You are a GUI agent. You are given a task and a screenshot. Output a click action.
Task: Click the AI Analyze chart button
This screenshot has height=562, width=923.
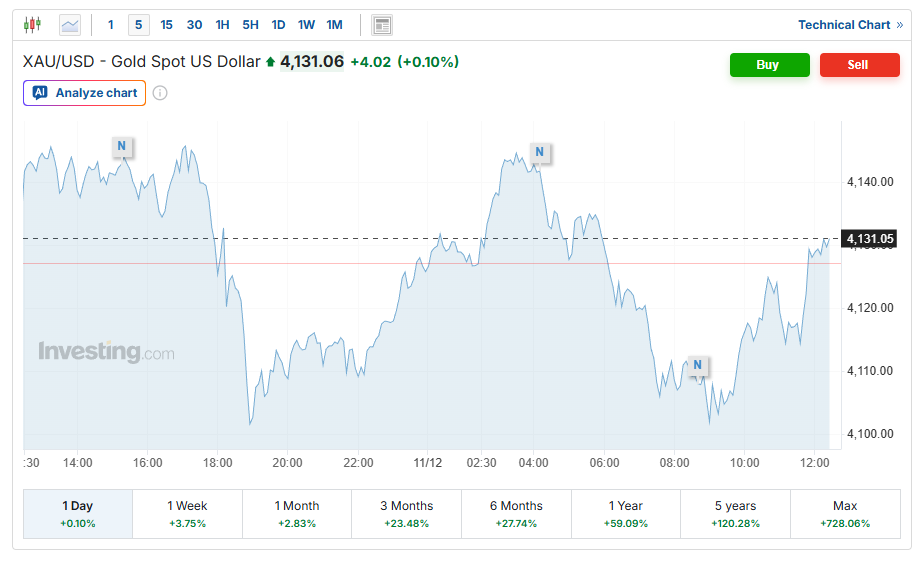point(85,93)
